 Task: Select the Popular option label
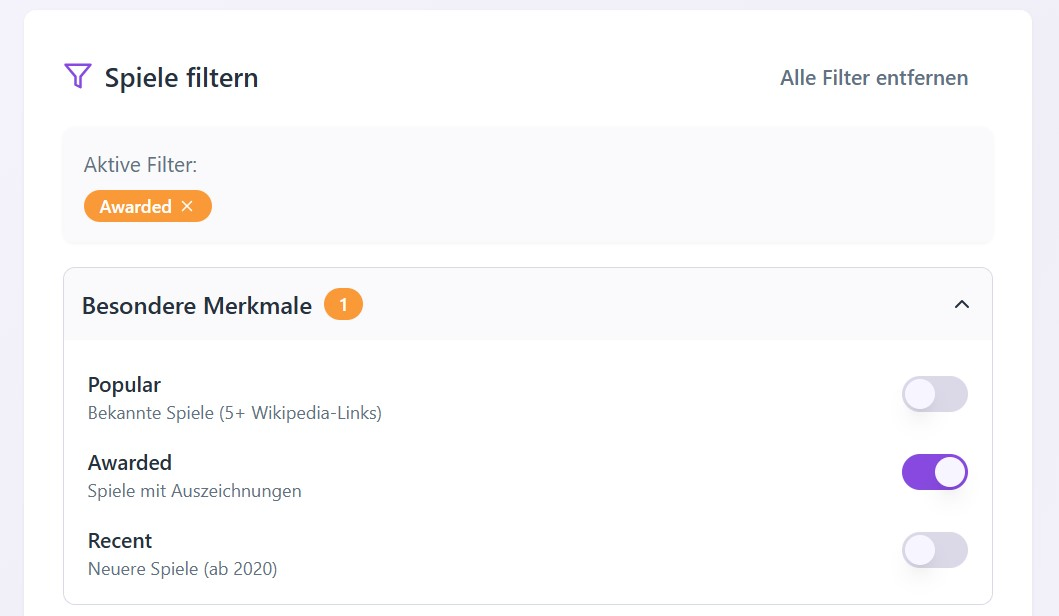[124, 385]
